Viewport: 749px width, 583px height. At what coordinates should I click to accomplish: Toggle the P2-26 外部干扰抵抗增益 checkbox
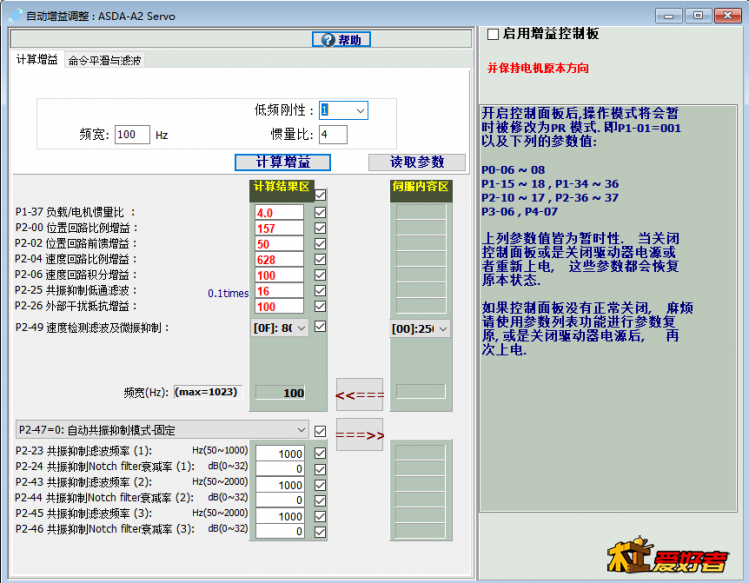tap(320, 306)
